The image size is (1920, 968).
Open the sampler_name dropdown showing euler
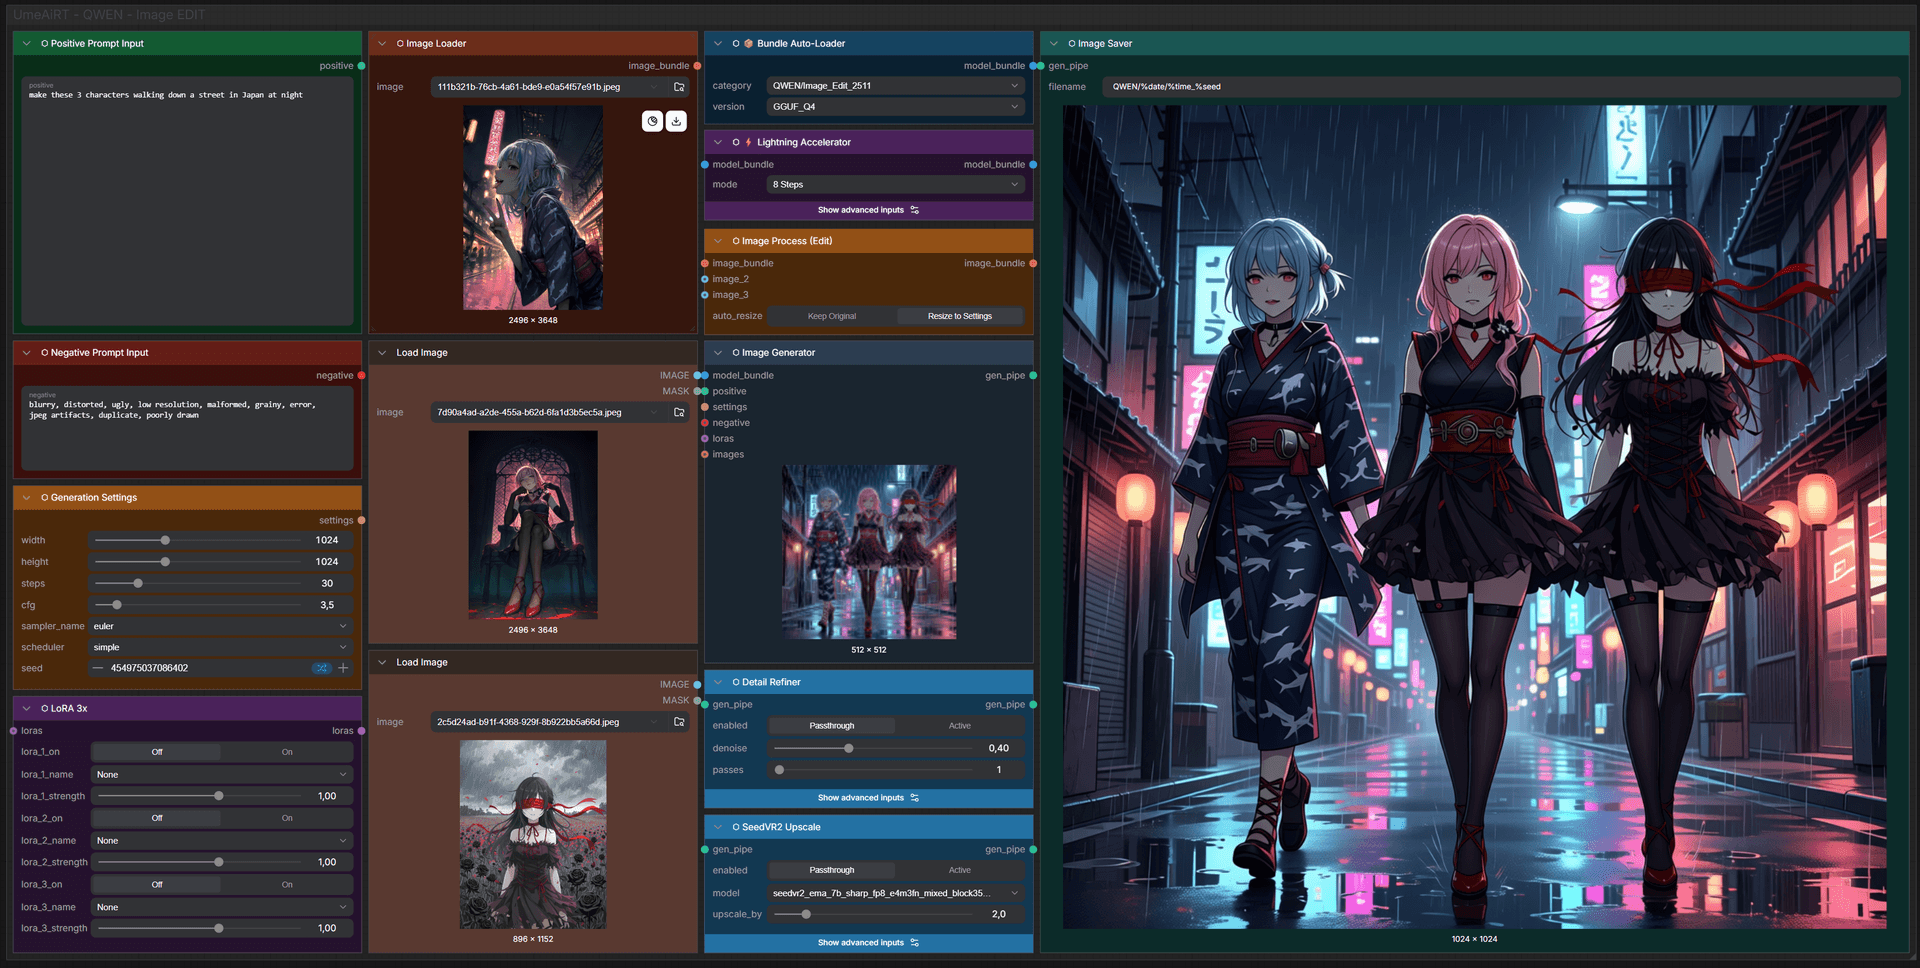[x=220, y=626]
